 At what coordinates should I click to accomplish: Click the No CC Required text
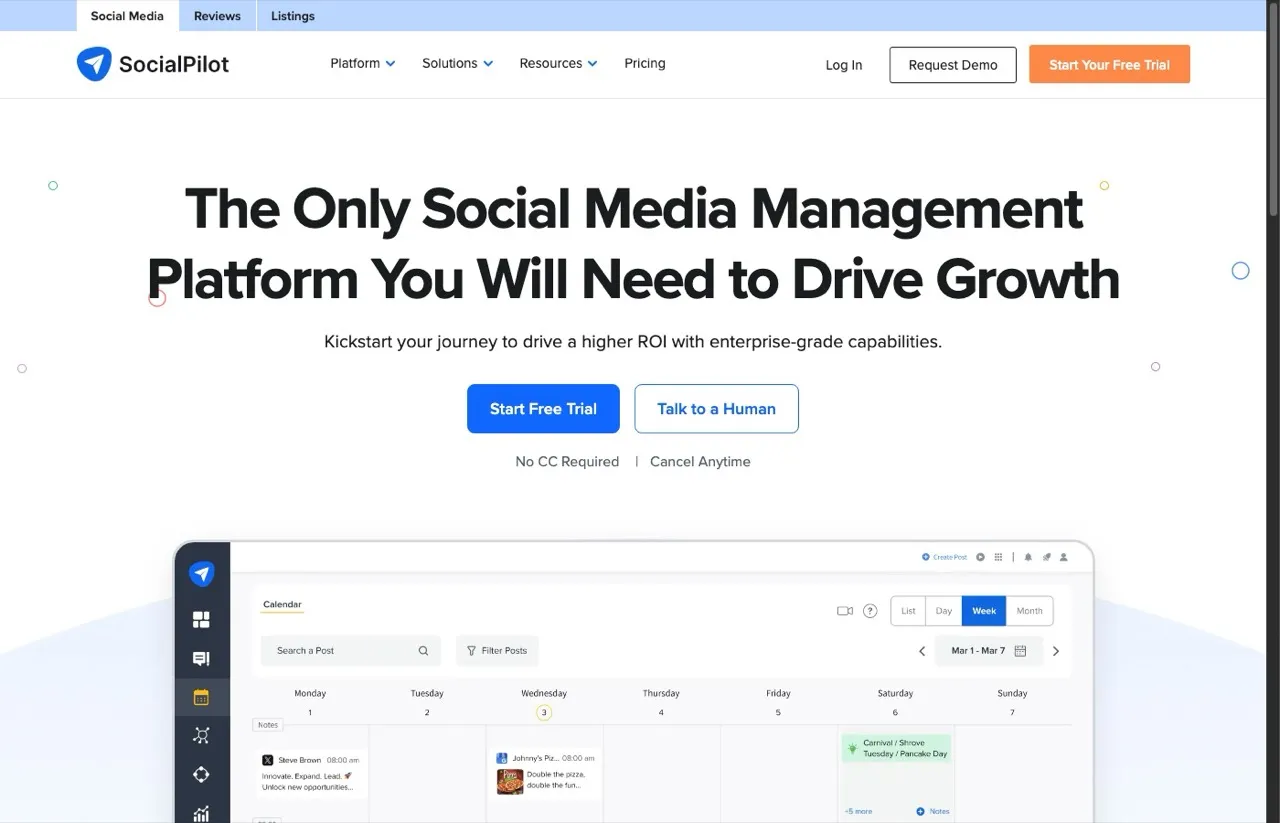tap(567, 462)
